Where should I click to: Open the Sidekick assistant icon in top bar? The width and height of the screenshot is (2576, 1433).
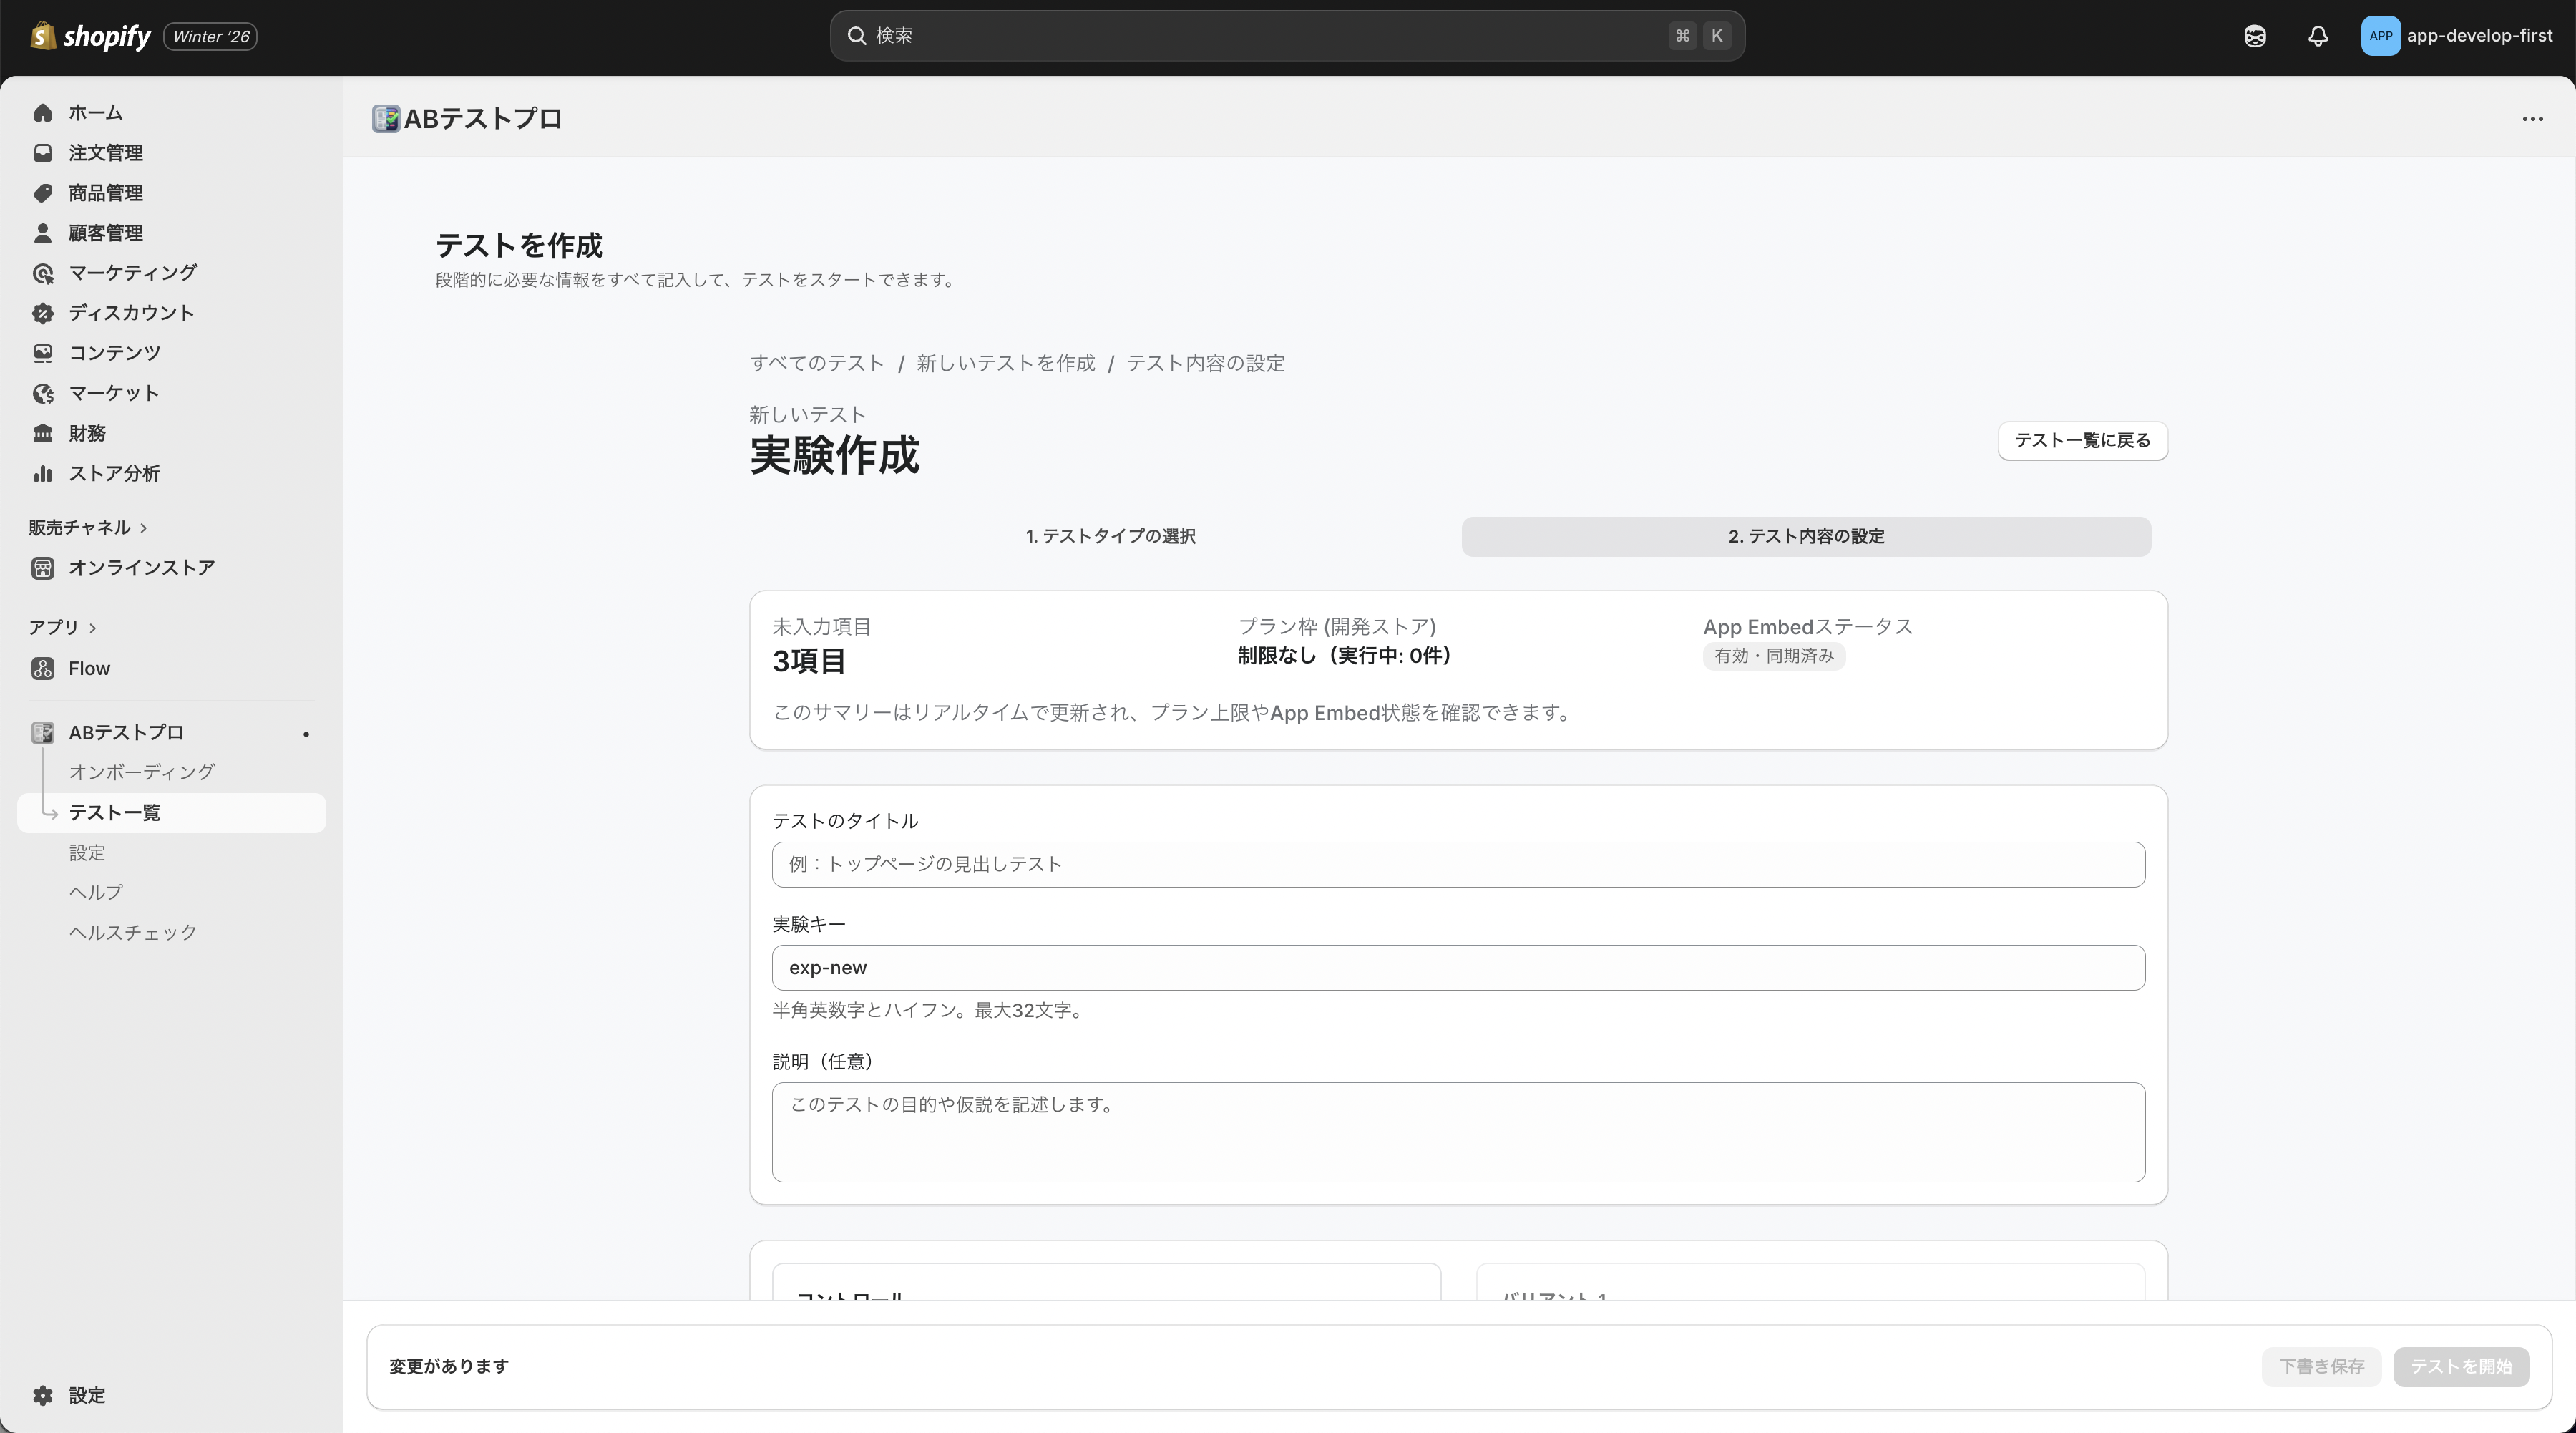(x=2254, y=36)
